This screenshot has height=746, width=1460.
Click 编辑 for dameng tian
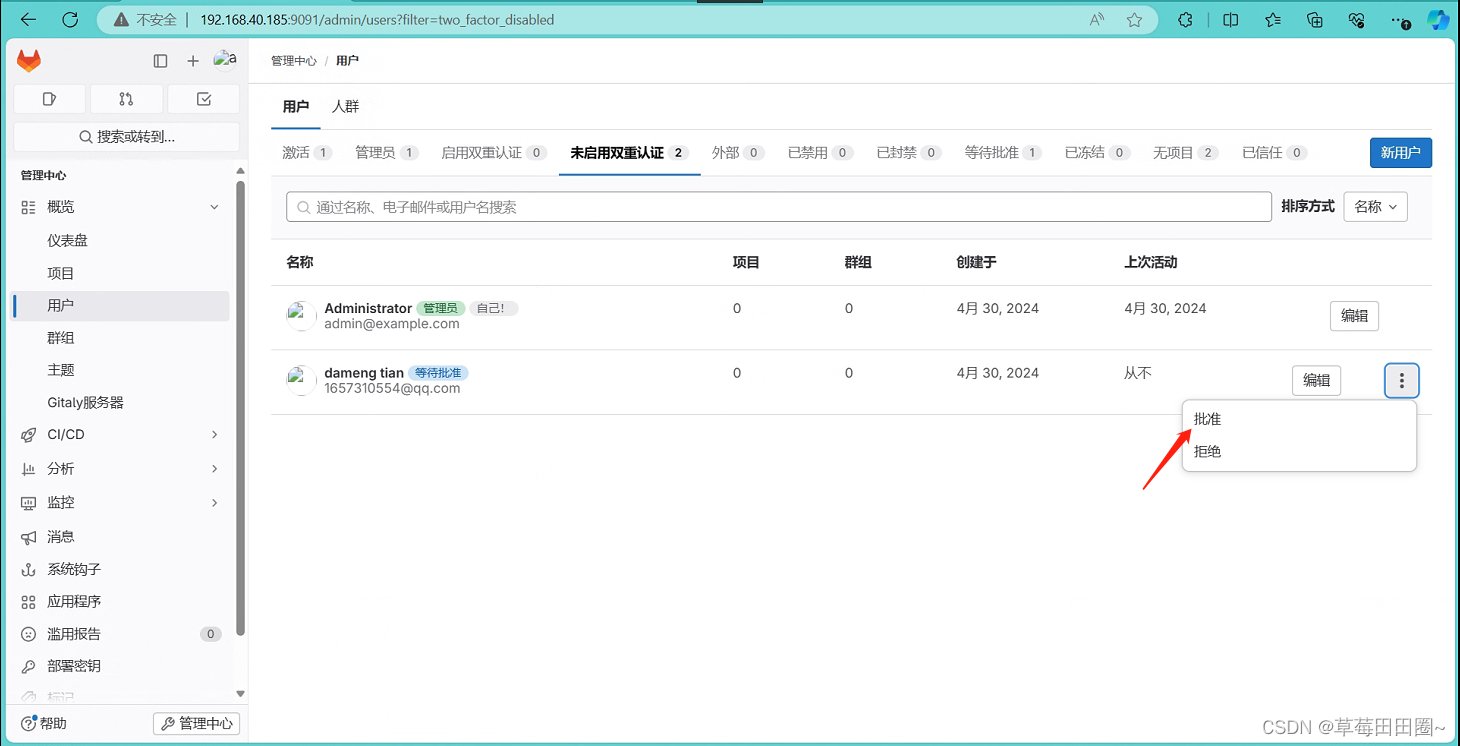click(1317, 380)
